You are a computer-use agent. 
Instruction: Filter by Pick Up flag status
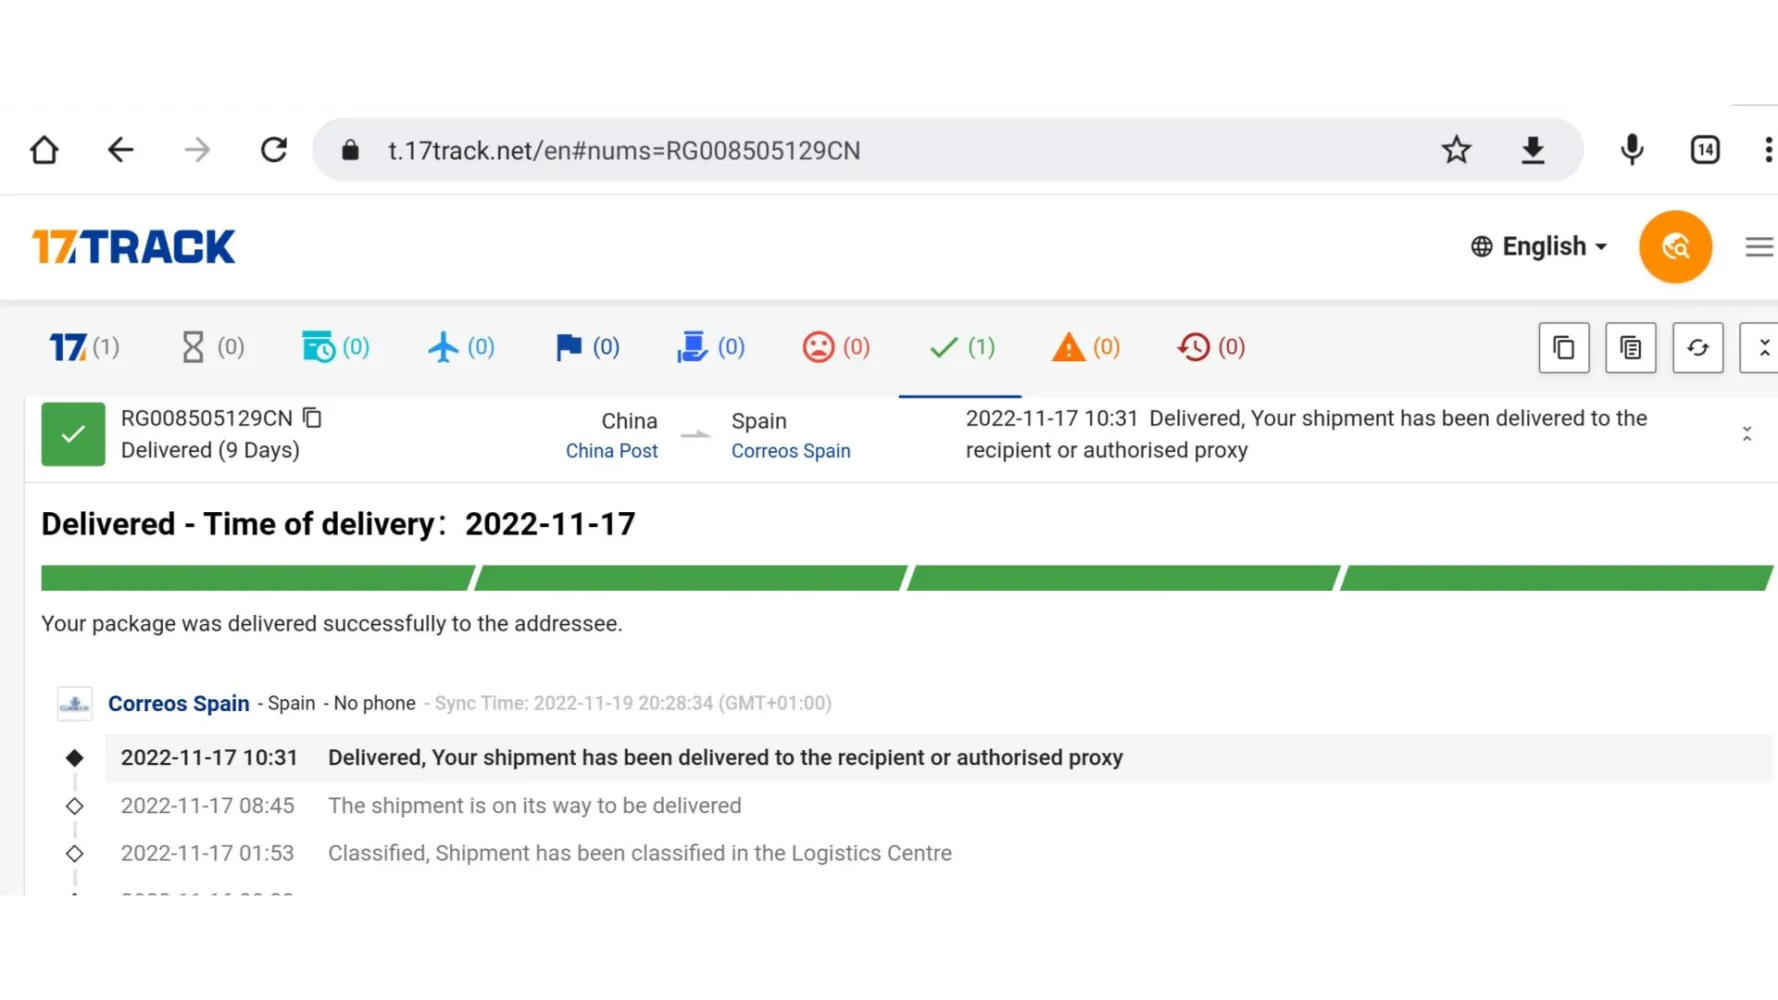pyautogui.click(x=587, y=347)
